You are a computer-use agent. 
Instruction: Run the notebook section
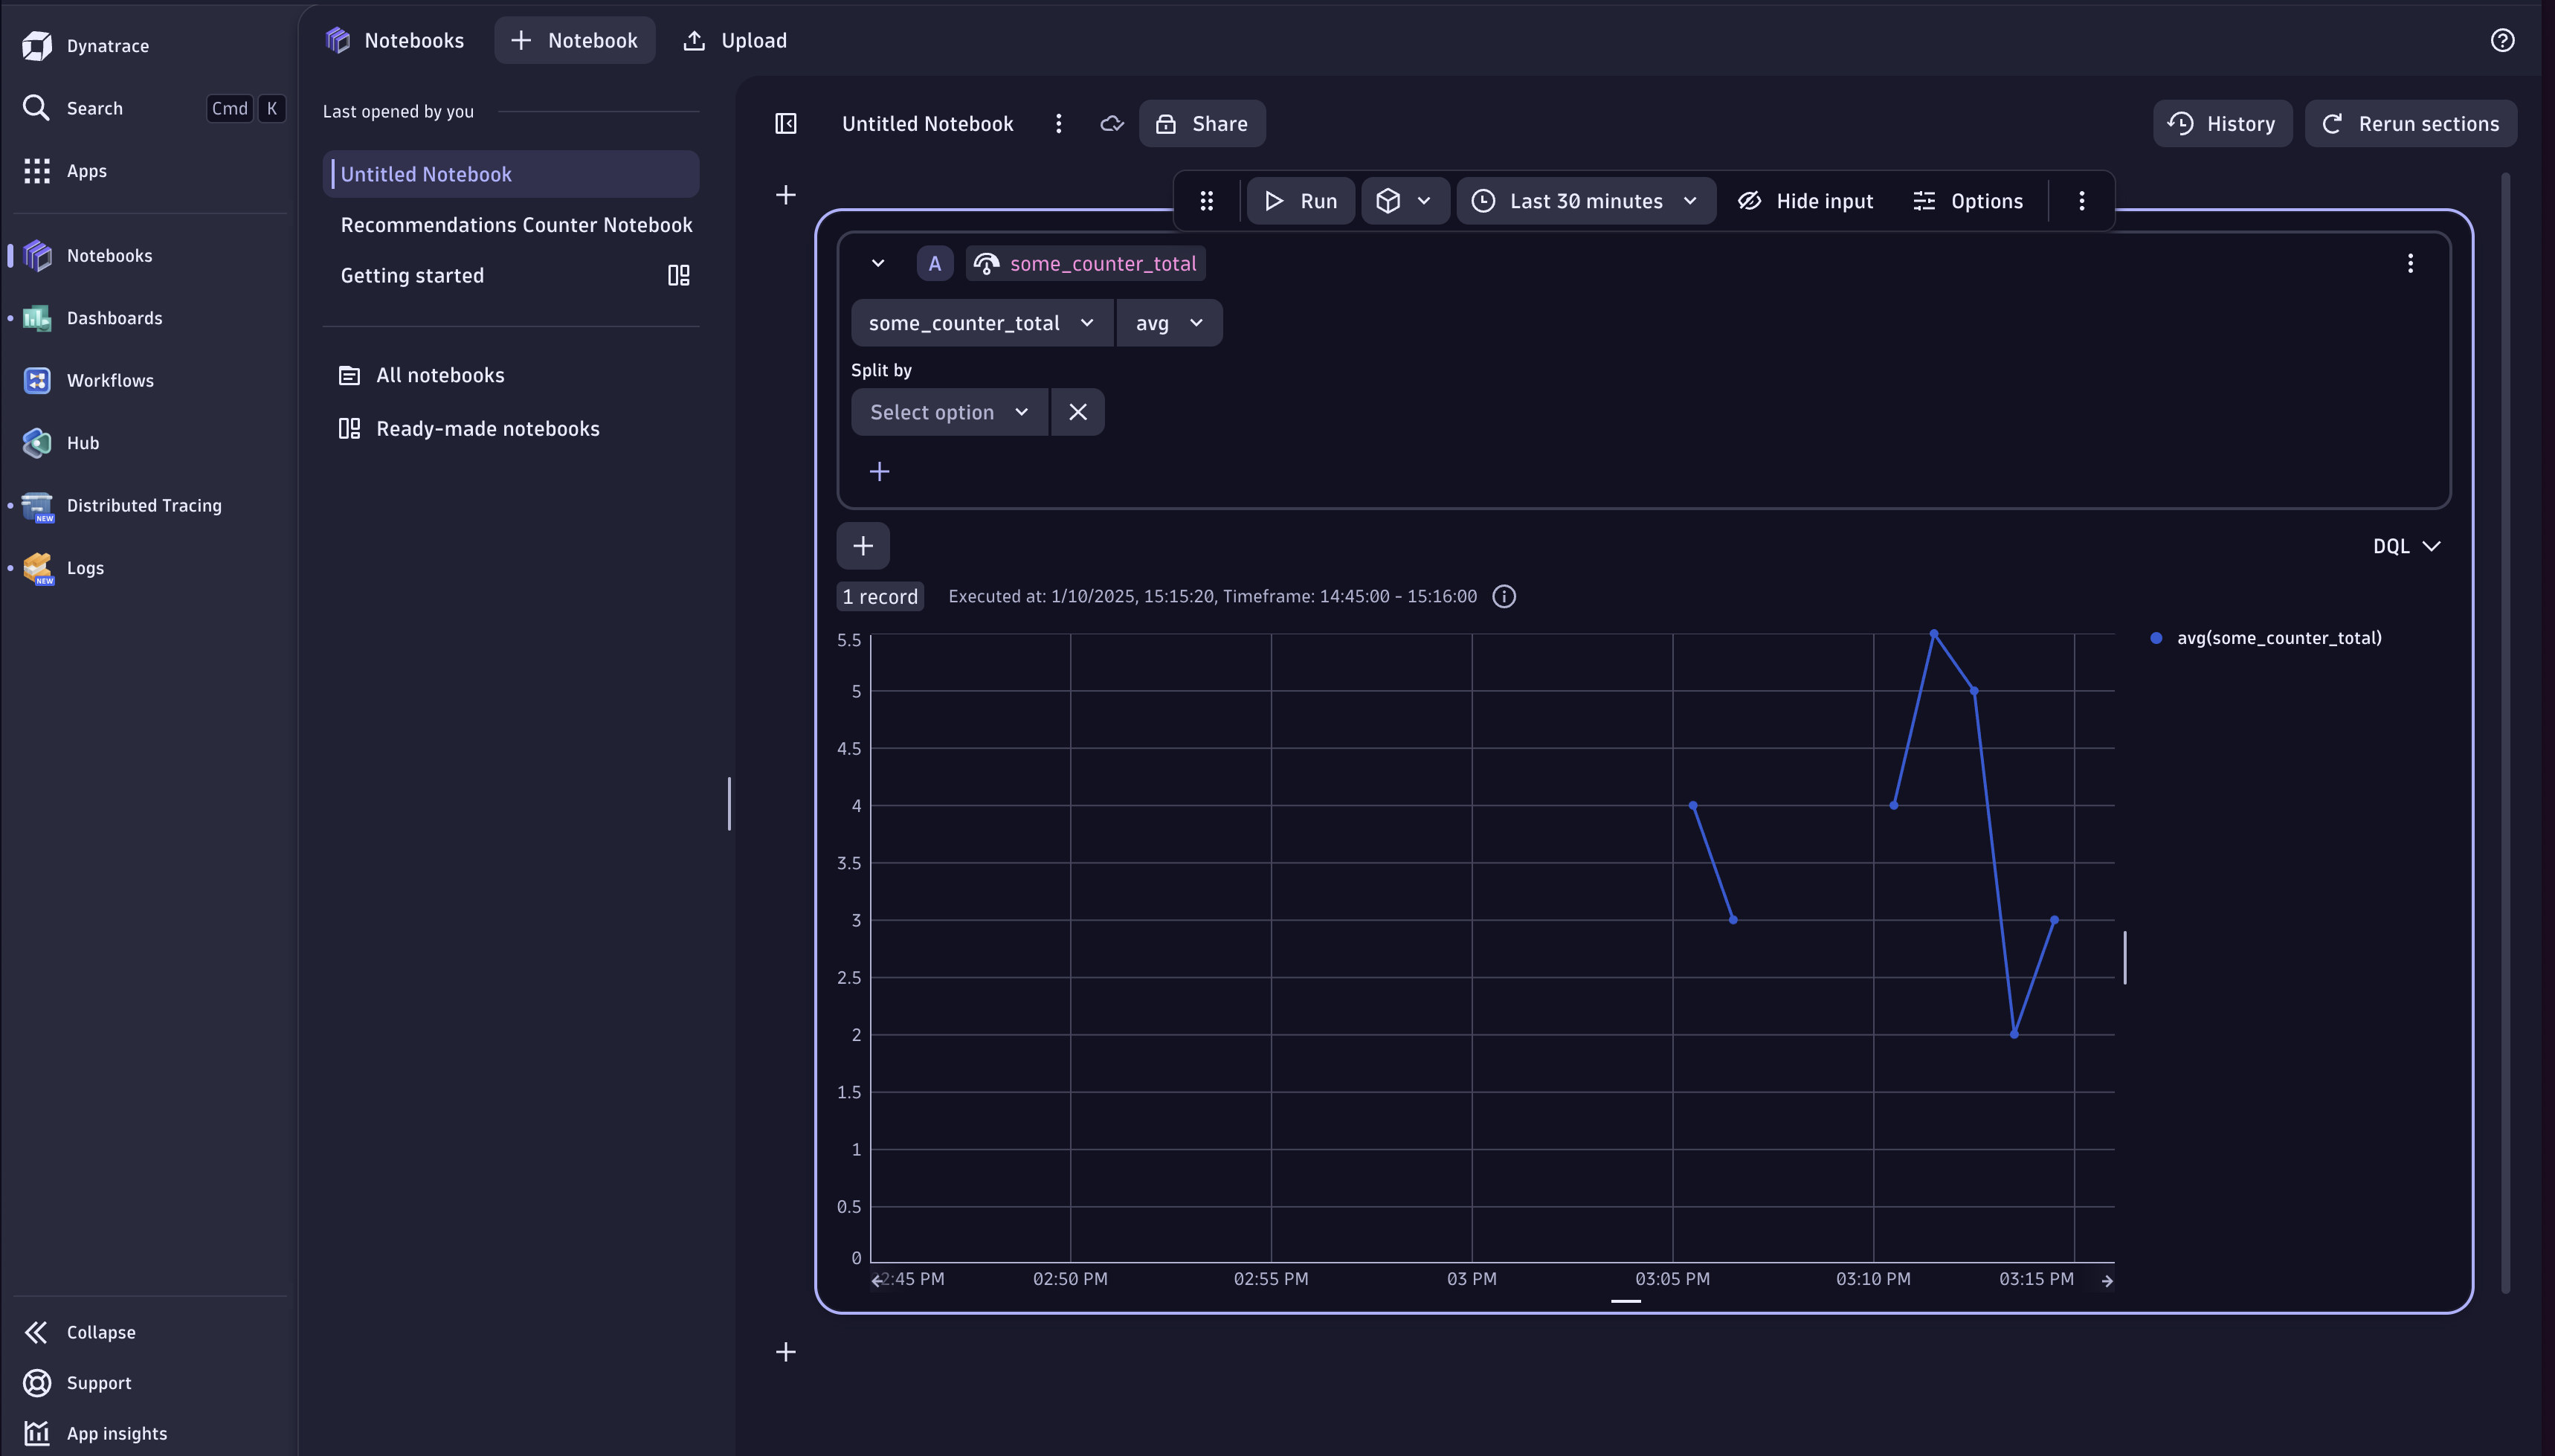point(1299,200)
